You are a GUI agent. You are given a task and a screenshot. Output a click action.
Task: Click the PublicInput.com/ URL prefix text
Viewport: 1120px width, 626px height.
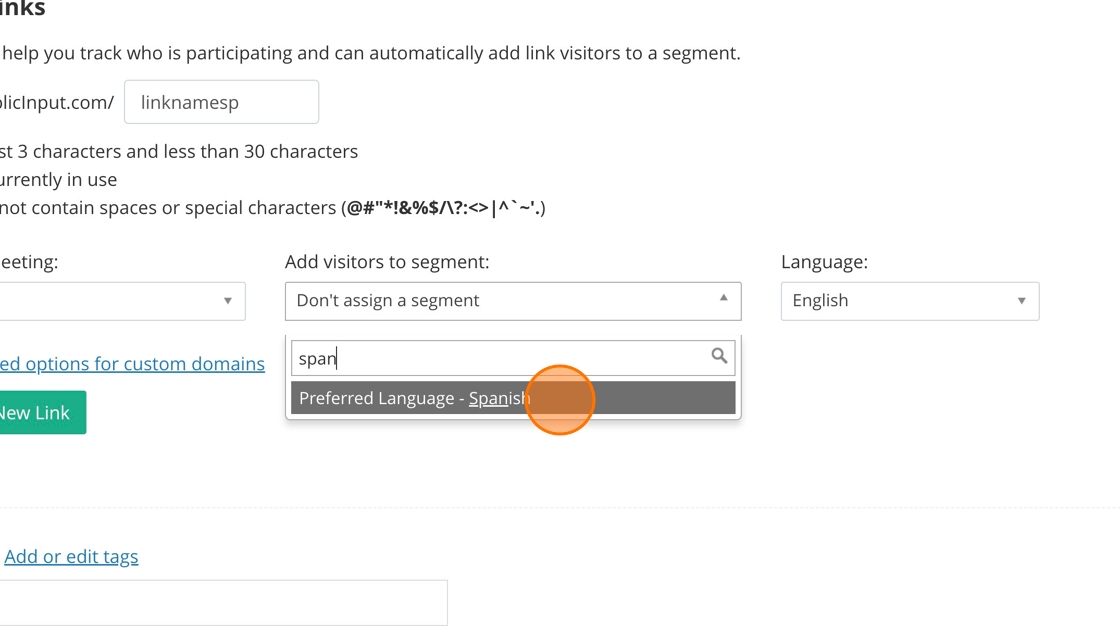point(57,102)
